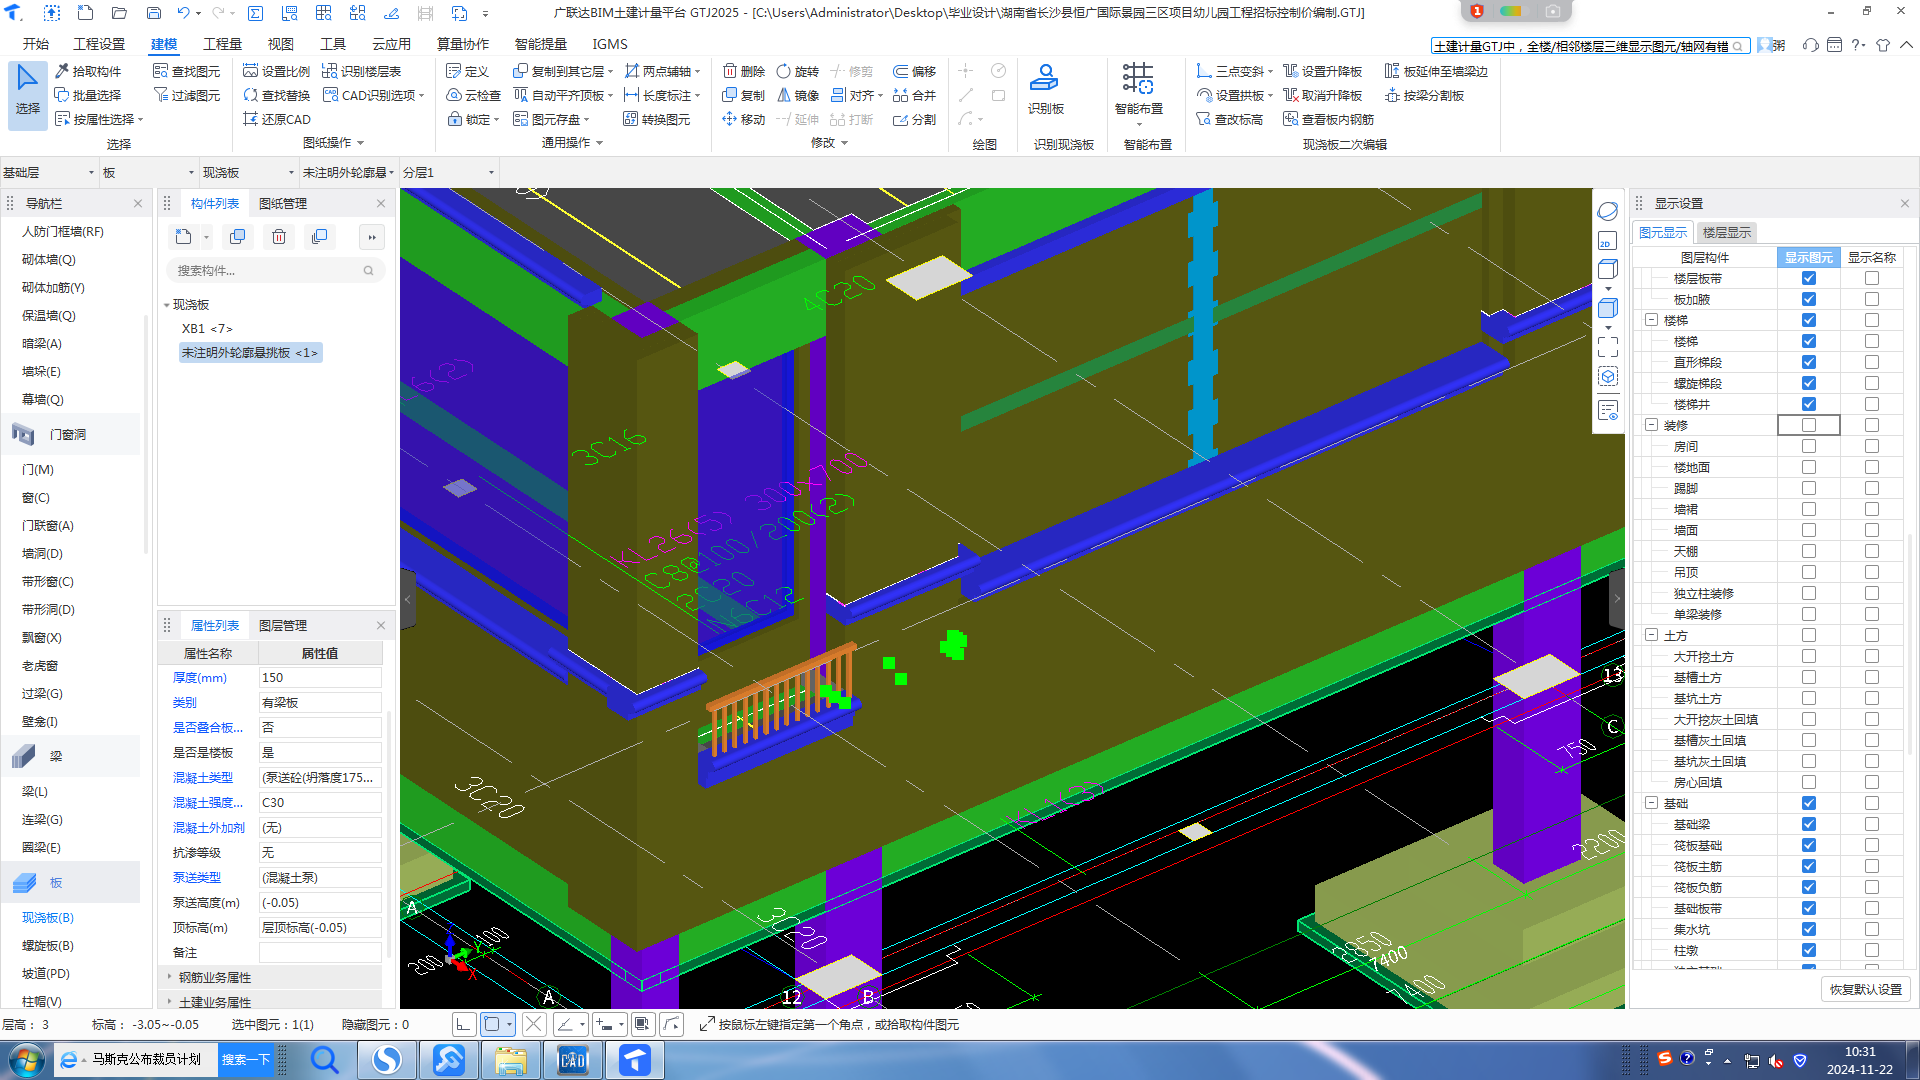The width and height of the screenshot is (1920, 1080).
Task: Uncheck 显示图元 for 基础梁
Action: [1808, 824]
